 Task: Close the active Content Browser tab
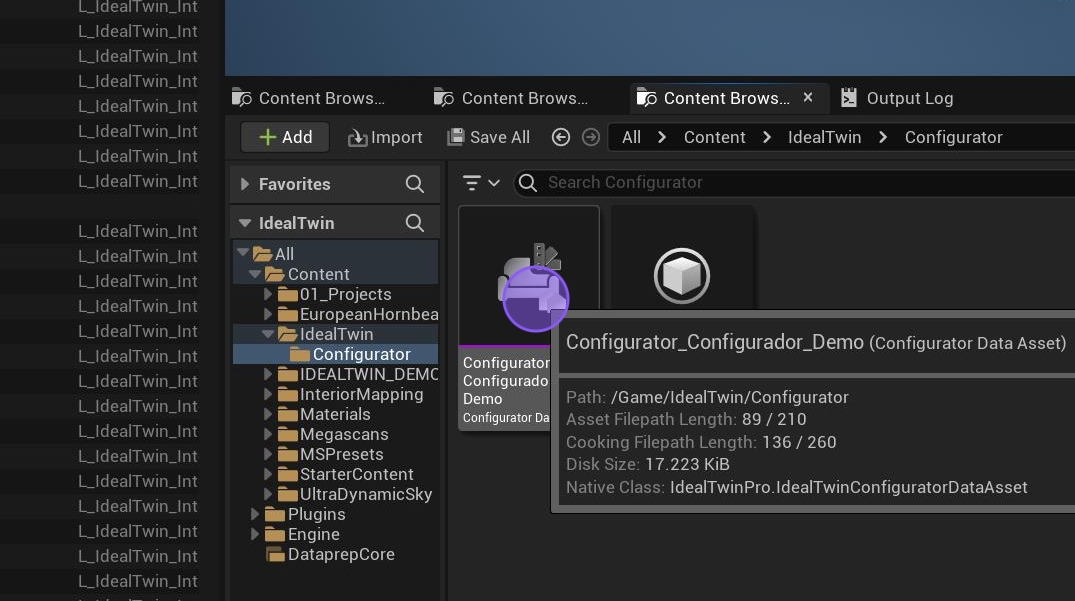click(808, 97)
